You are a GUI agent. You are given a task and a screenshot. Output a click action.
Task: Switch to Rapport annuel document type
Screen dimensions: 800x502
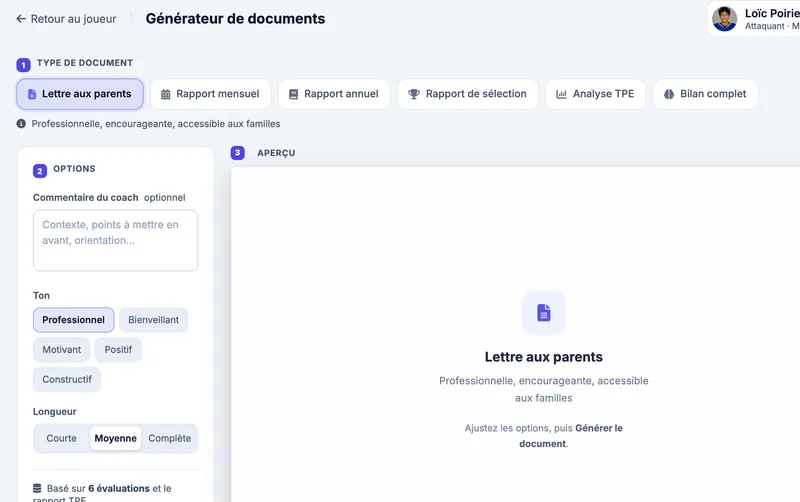pos(334,94)
